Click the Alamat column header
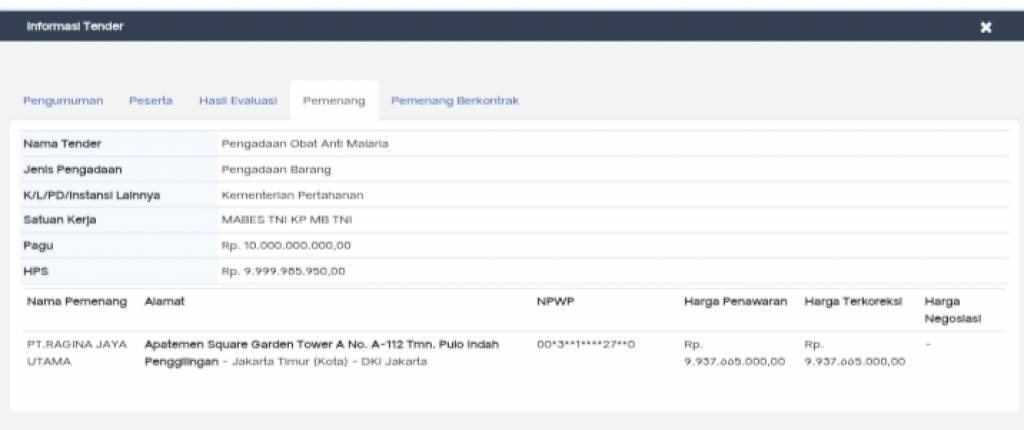This screenshot has height=430, width=1024. tap(165, 300)
